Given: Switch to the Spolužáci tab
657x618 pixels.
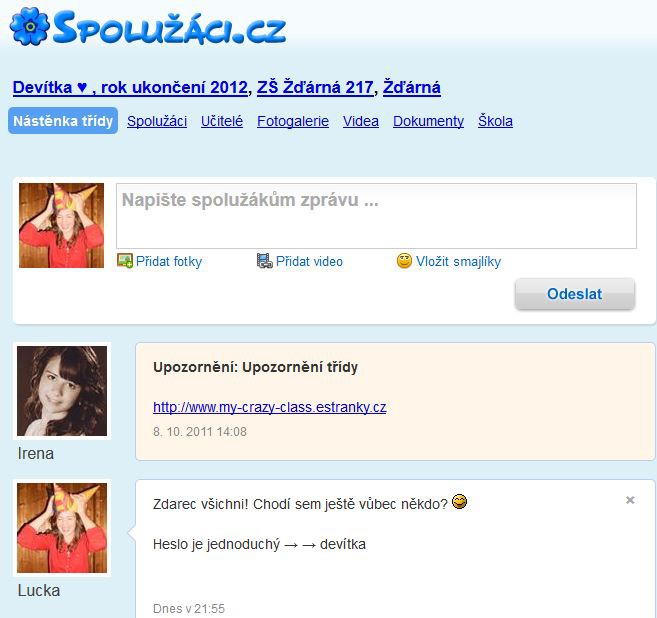Looking at the screenshot, I should 157,121.
